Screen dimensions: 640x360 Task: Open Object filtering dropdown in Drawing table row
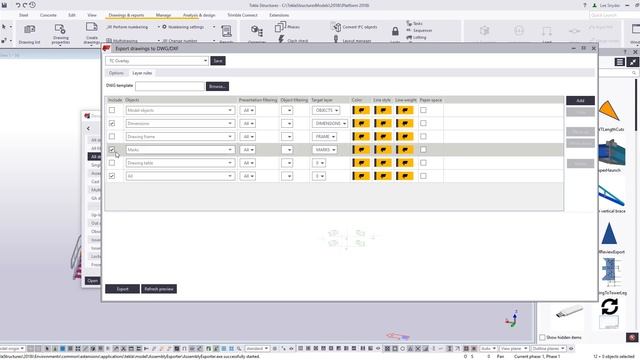coord(287,163)
